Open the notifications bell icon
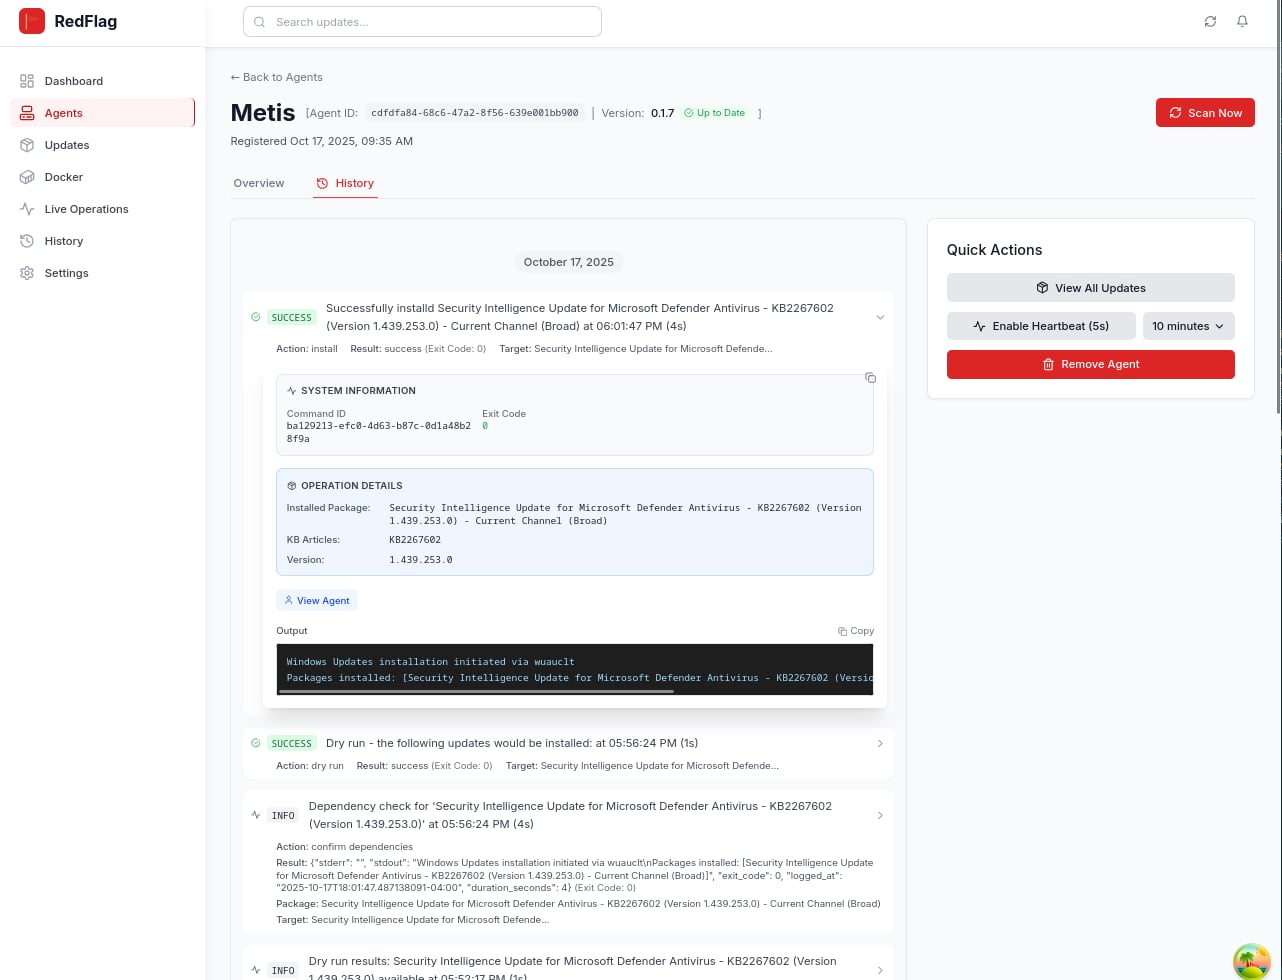Screen dimensions: 1282x980 click(x=1242, y=21)
